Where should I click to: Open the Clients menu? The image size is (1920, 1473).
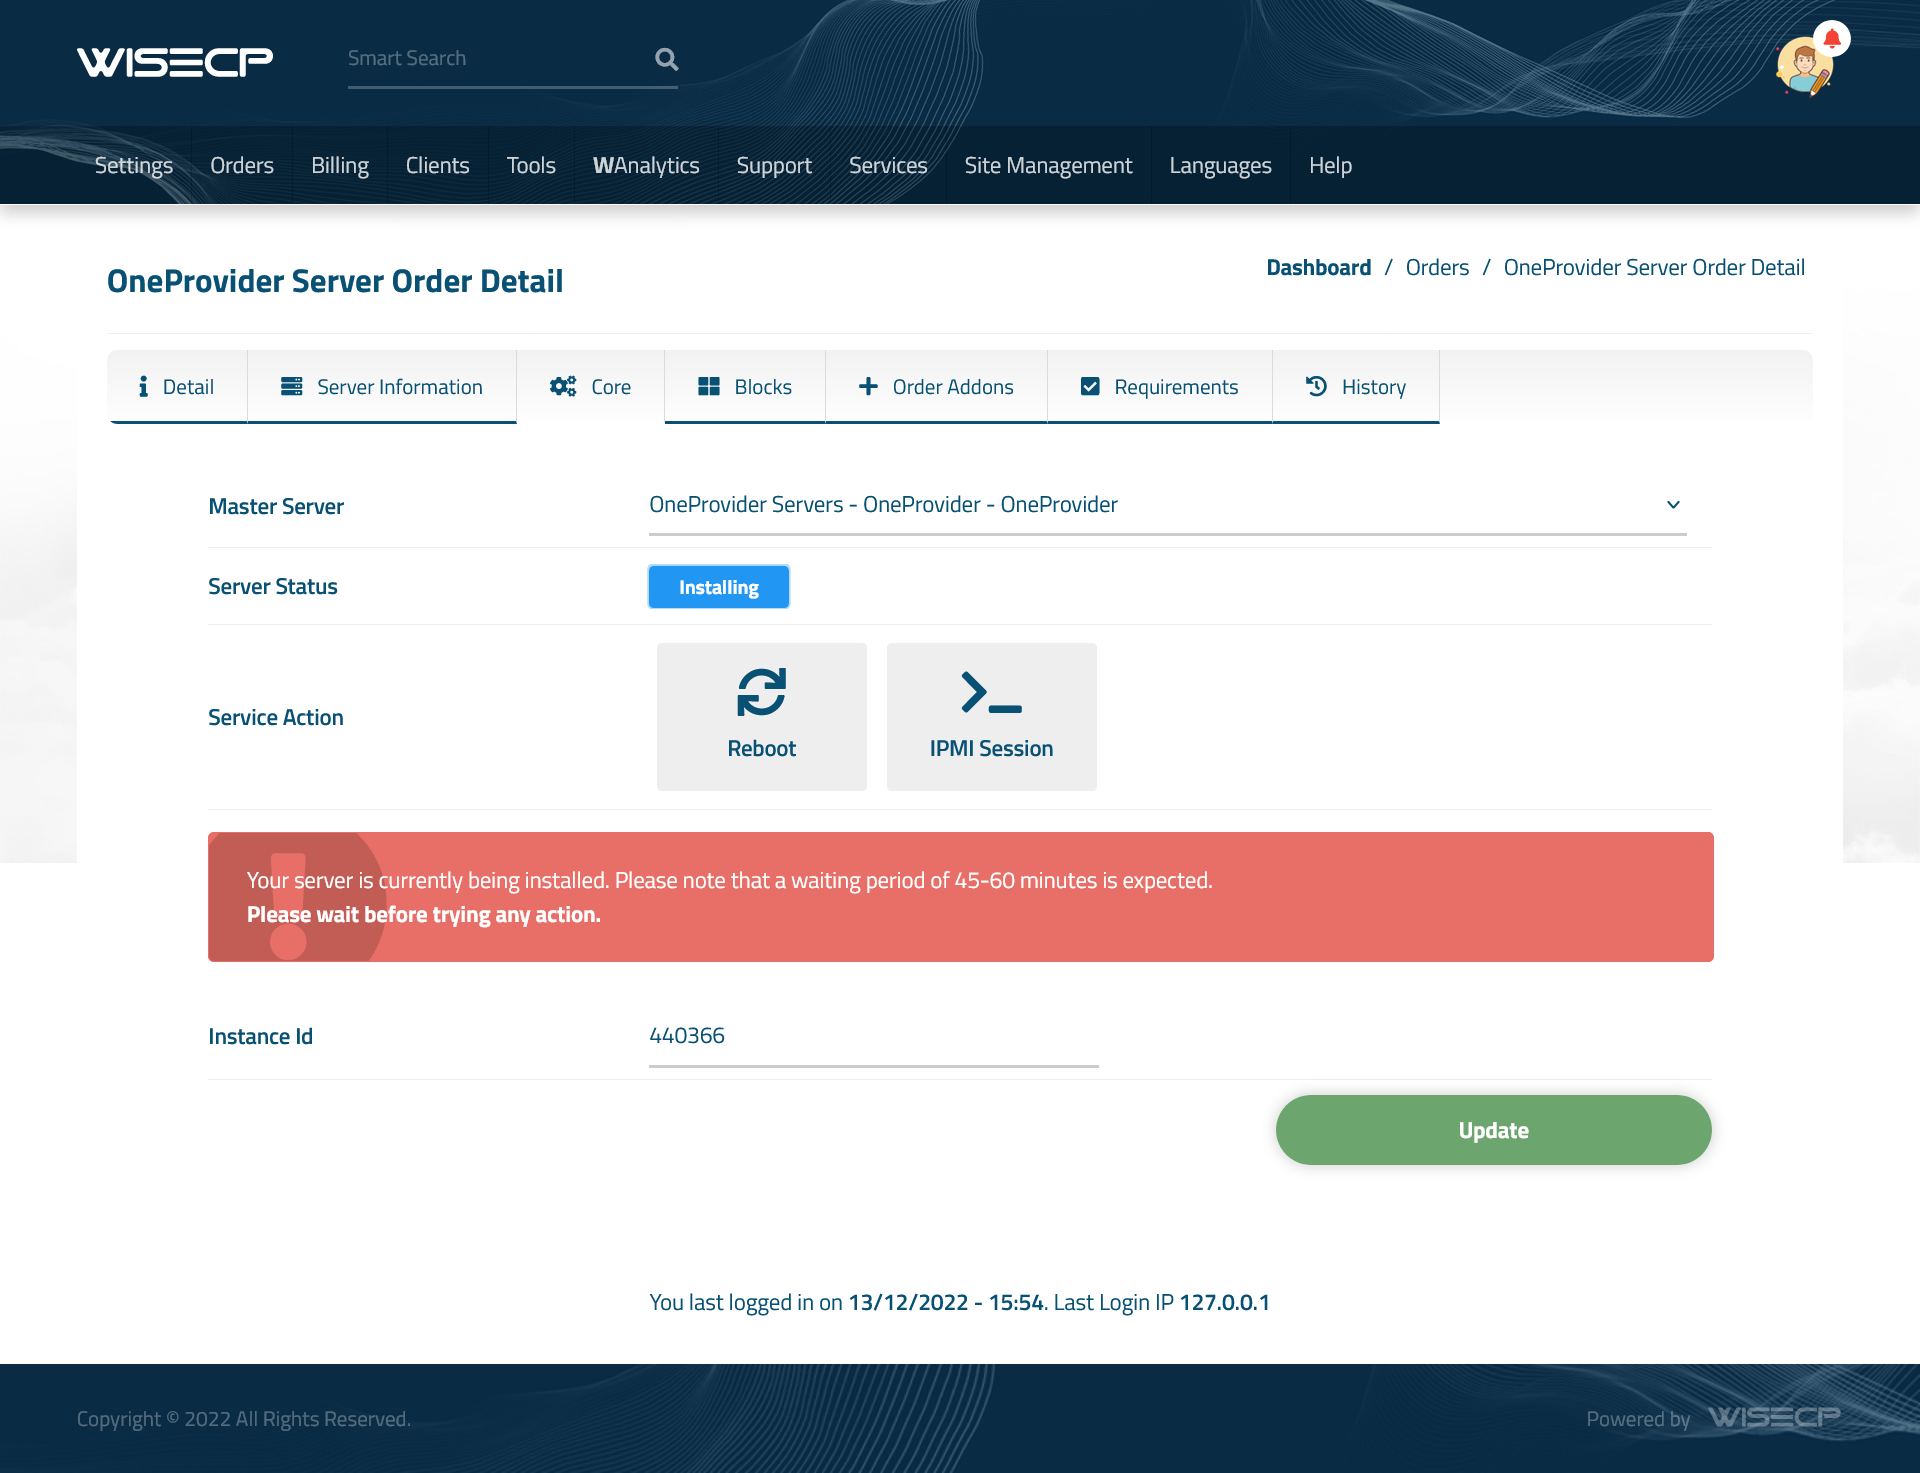438,165
